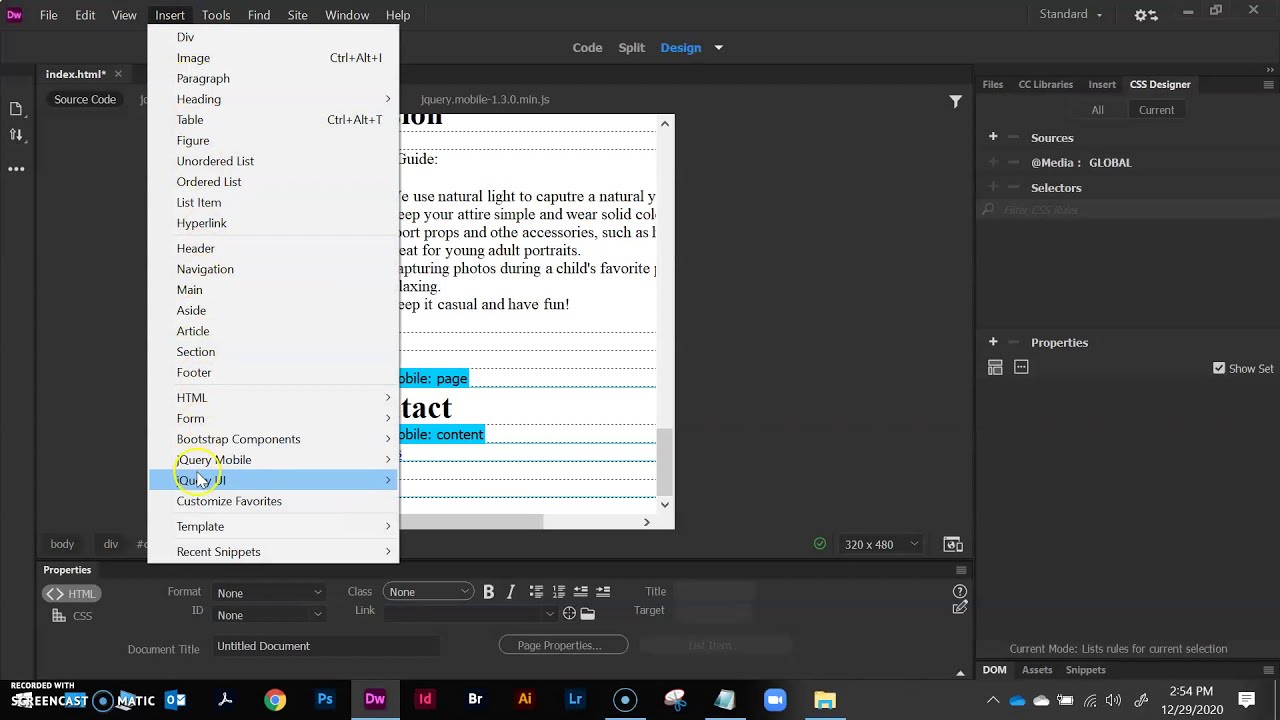This screenshot has height=720, width=1280.
Task: Open the Zoom app in the taskbar
Action: pos(775,700)
